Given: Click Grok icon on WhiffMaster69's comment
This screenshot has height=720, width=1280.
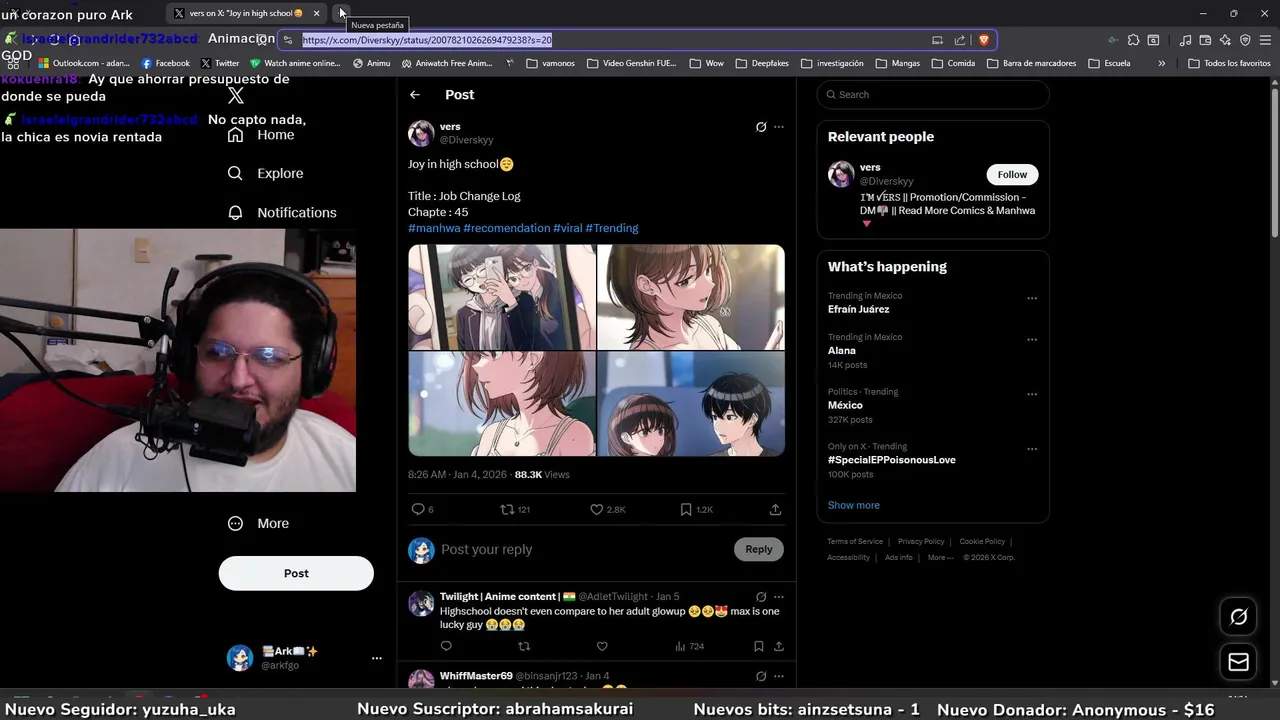Looking at the screenshot, I should (x=761, y=676).
